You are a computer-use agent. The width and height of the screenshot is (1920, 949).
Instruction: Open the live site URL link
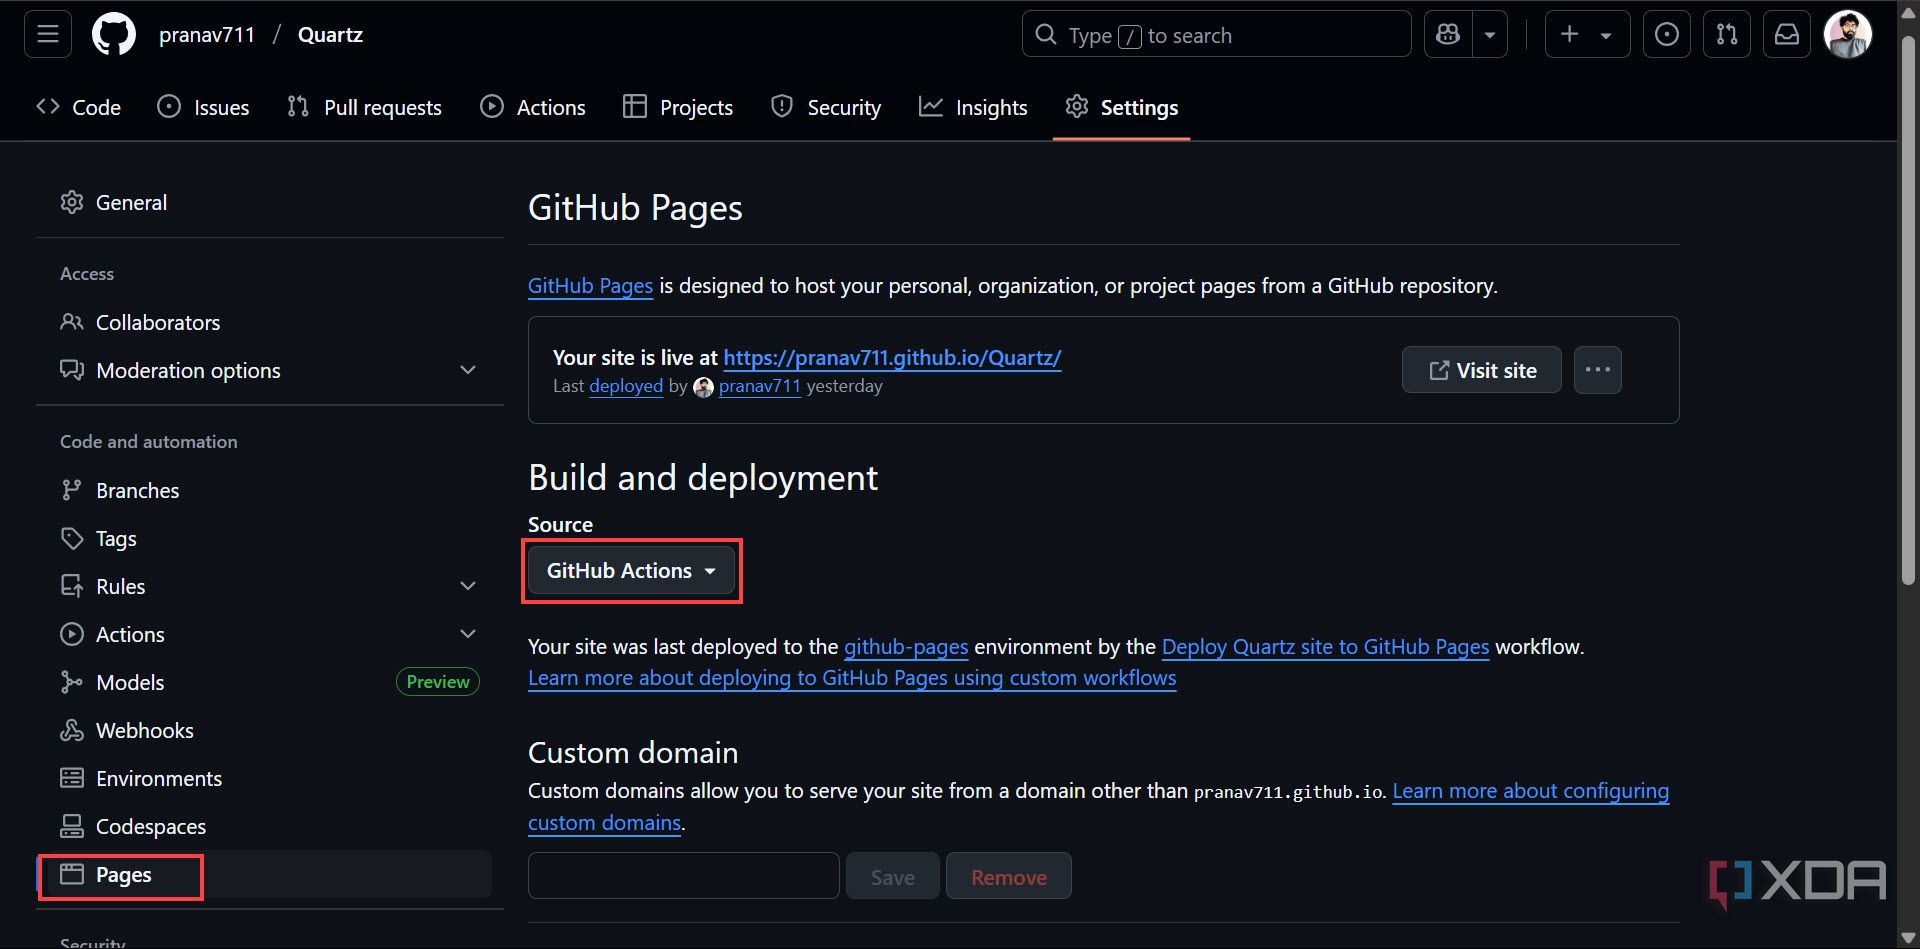pyautogui.click(x=892, y=357)
